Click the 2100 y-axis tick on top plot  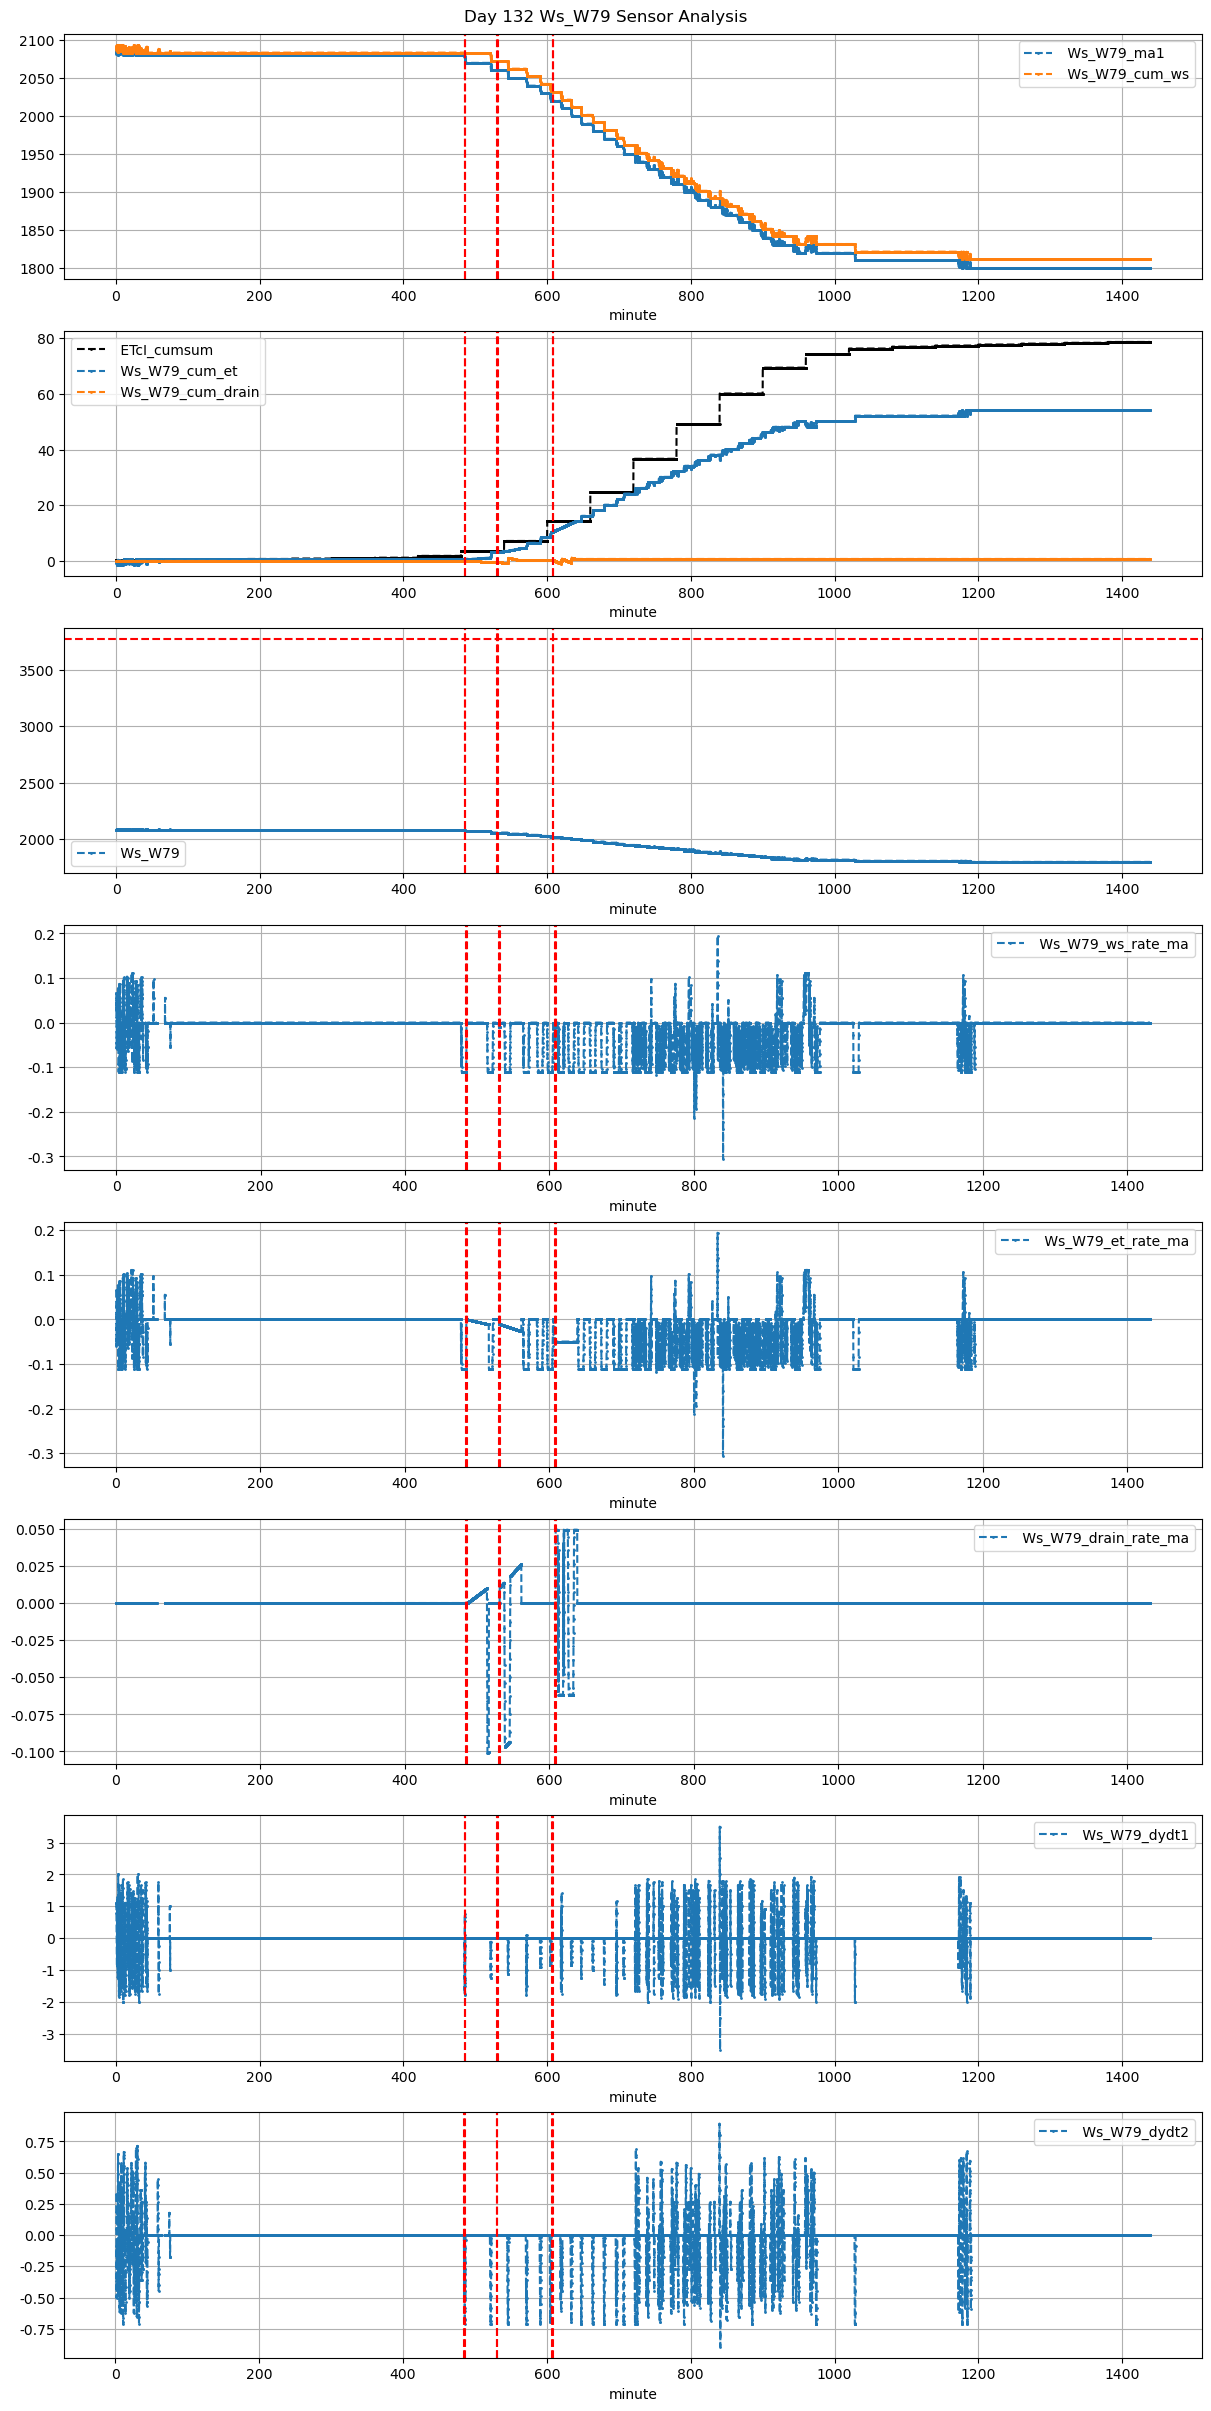click(x=36, y=41)
